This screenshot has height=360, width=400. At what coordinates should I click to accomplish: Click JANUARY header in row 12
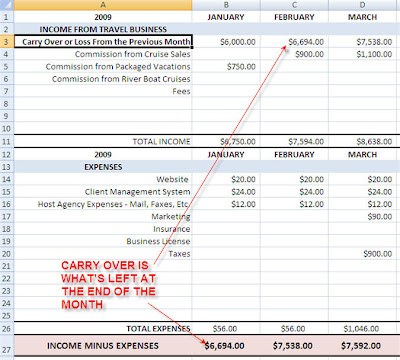pos(226,155)
